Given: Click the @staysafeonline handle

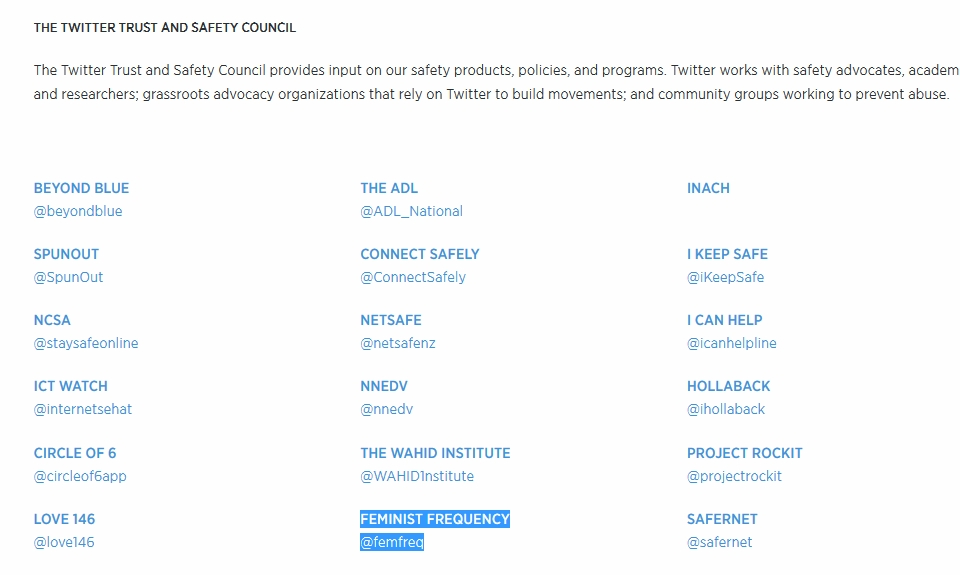Looking at the screenshot, I should [86, 343].
